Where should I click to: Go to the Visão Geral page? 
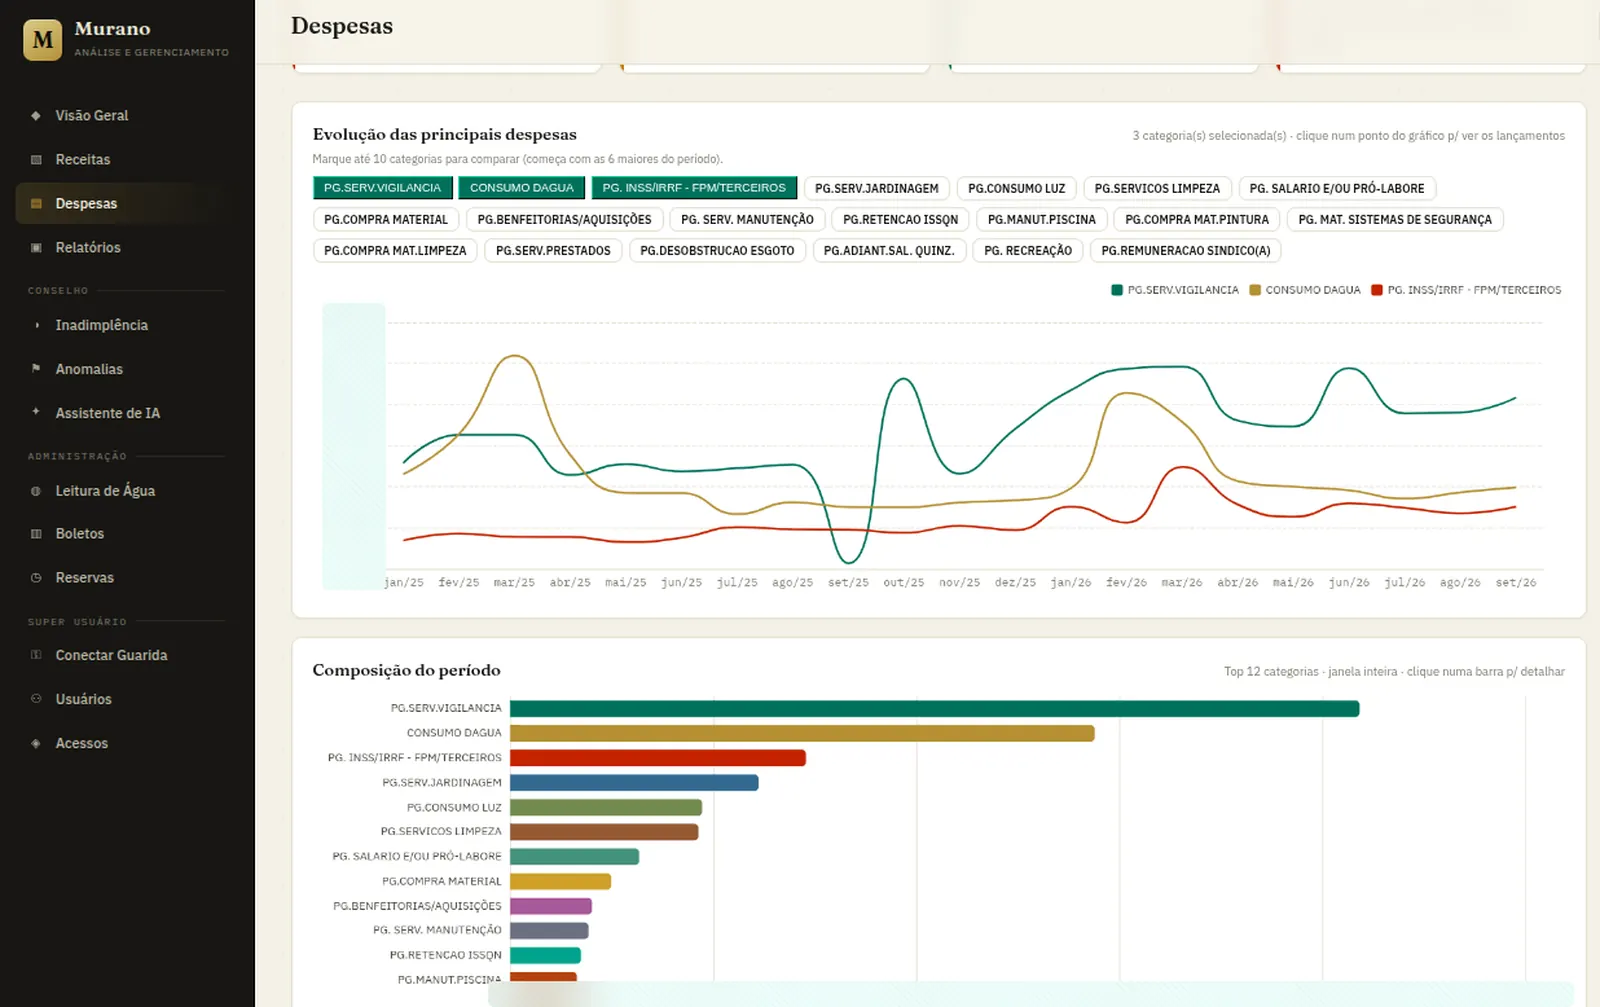120,116
